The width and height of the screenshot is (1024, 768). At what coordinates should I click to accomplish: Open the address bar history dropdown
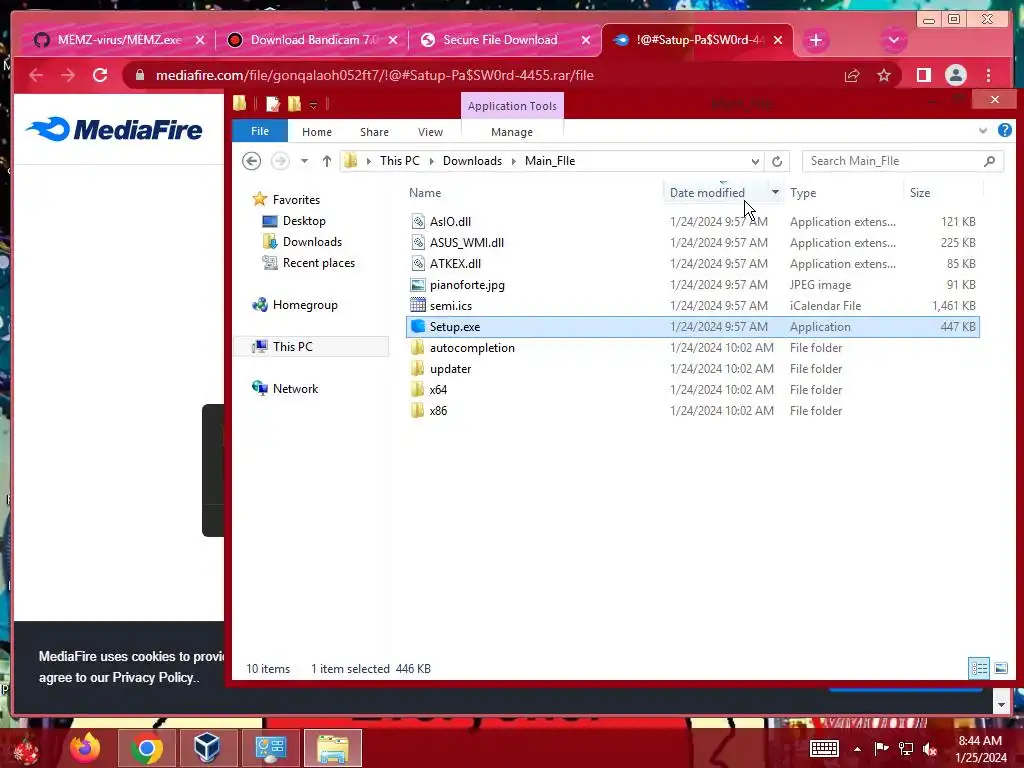(x=755, y=161)
